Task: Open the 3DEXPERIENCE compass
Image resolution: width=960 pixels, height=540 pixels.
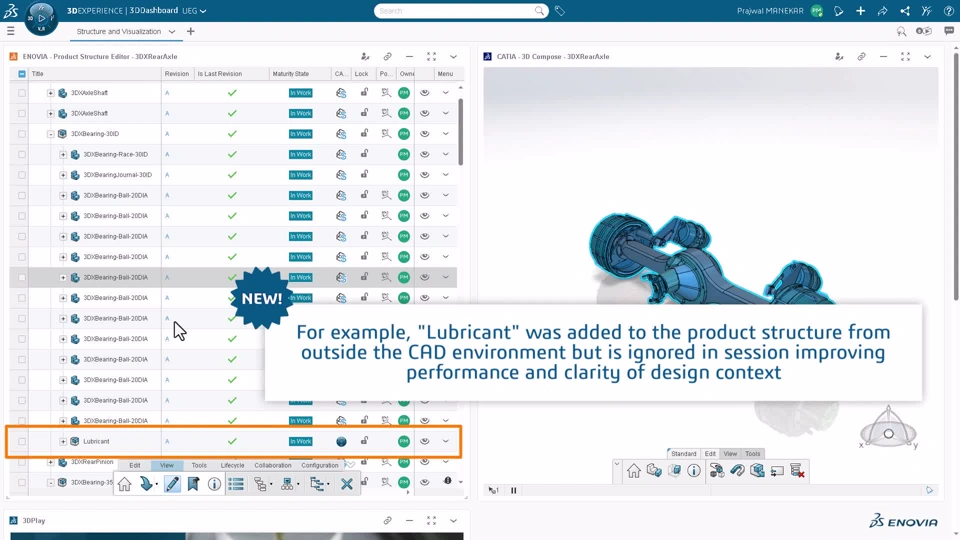Action: tap(41, 18)
